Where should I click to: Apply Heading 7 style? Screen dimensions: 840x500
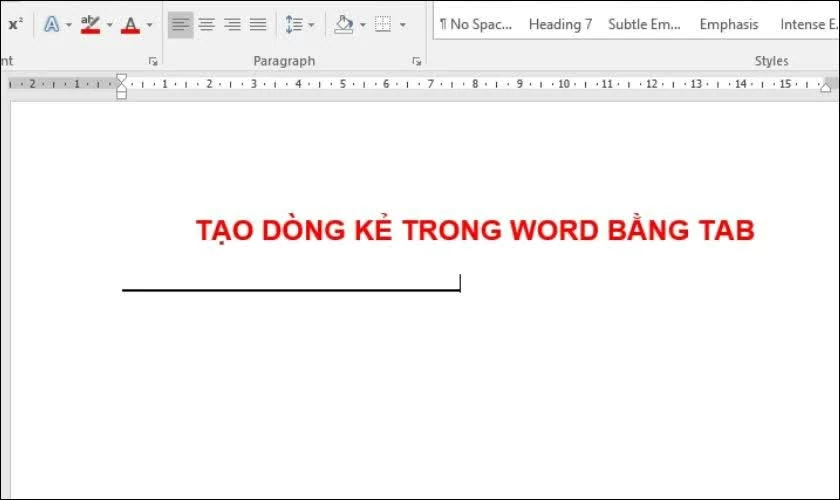(x=560, y=25)
